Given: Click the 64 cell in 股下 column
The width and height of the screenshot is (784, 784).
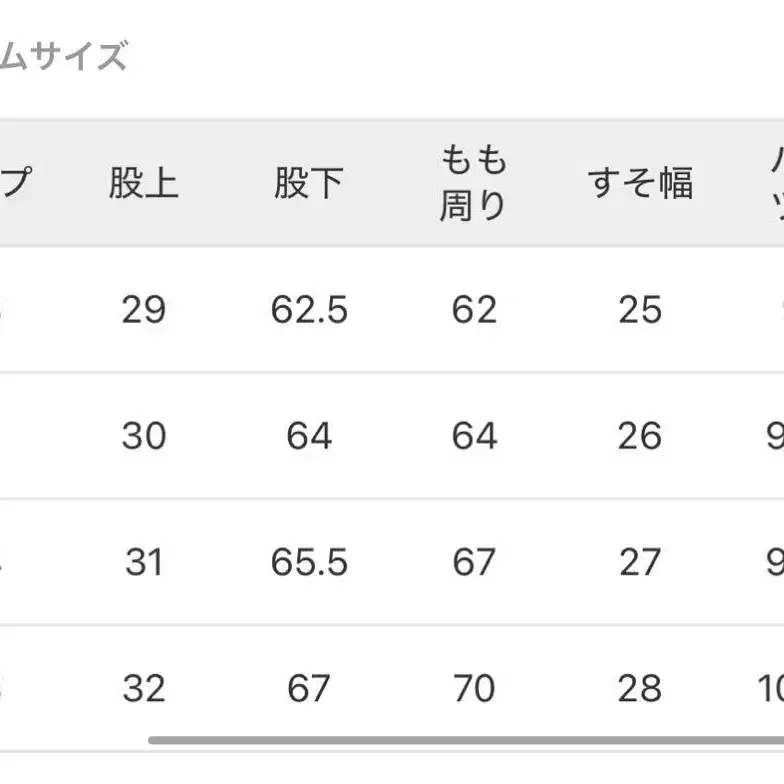Looking at the screenshot, I should tap(309, 436).
